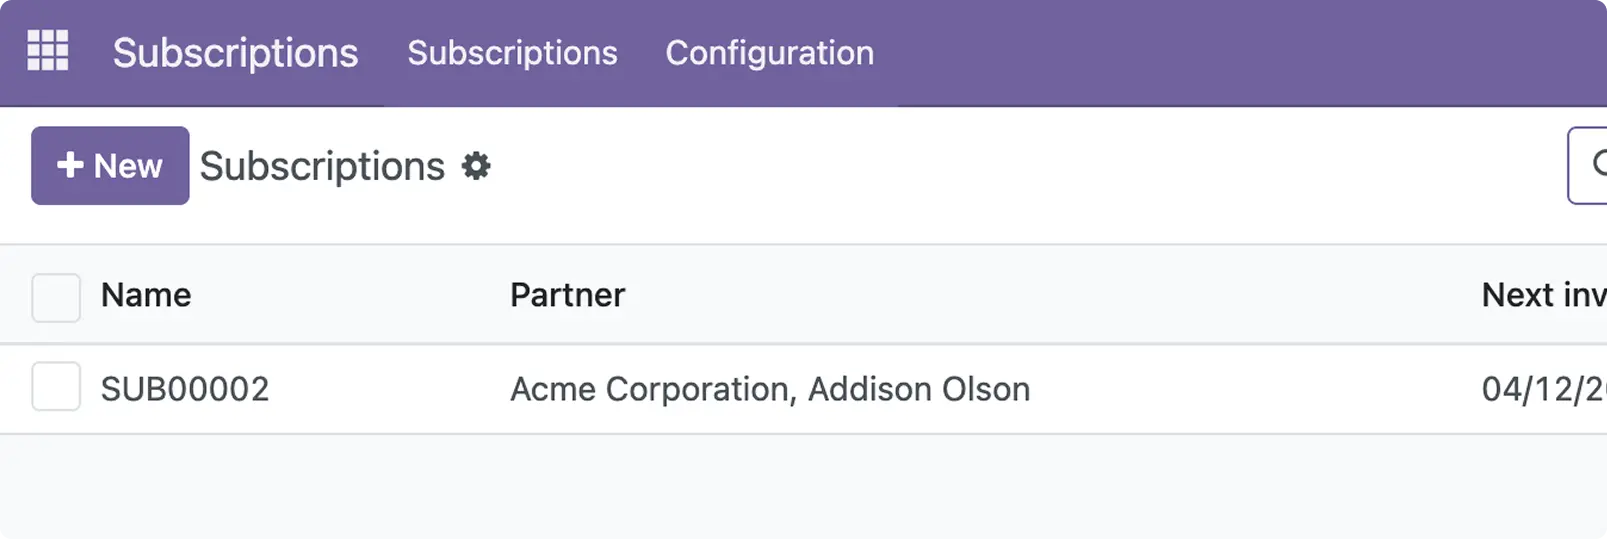
Task: Sort list by Partner column
Action: click(x=567, y=296)
